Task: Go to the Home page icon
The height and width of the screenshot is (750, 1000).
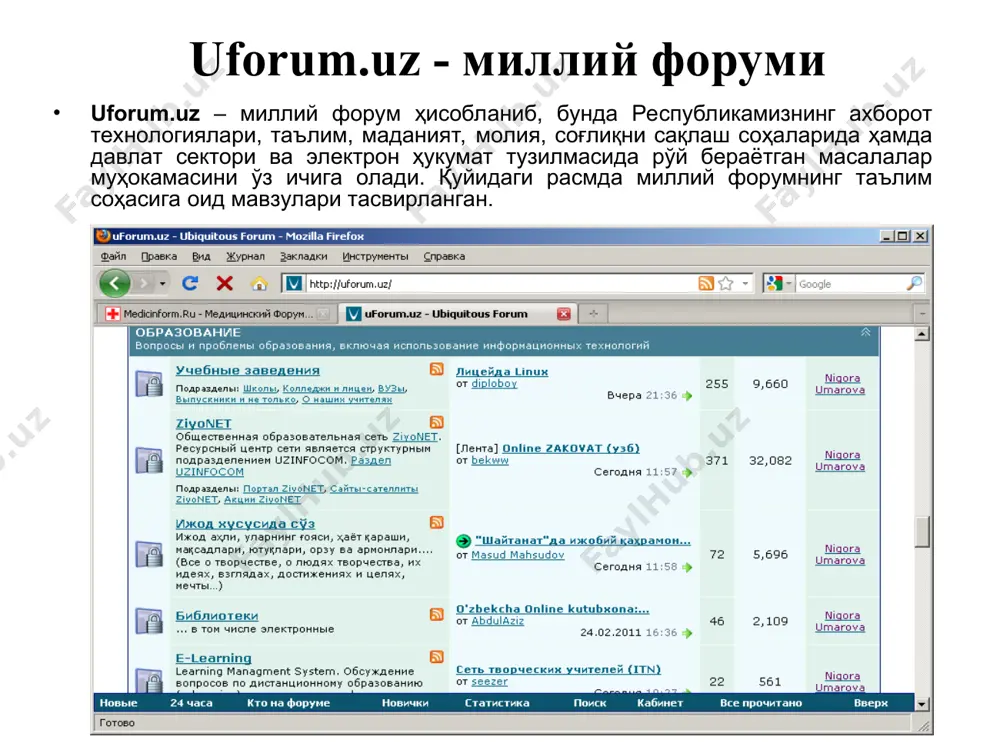Action: pyautogui.click(x=259, y=284)
